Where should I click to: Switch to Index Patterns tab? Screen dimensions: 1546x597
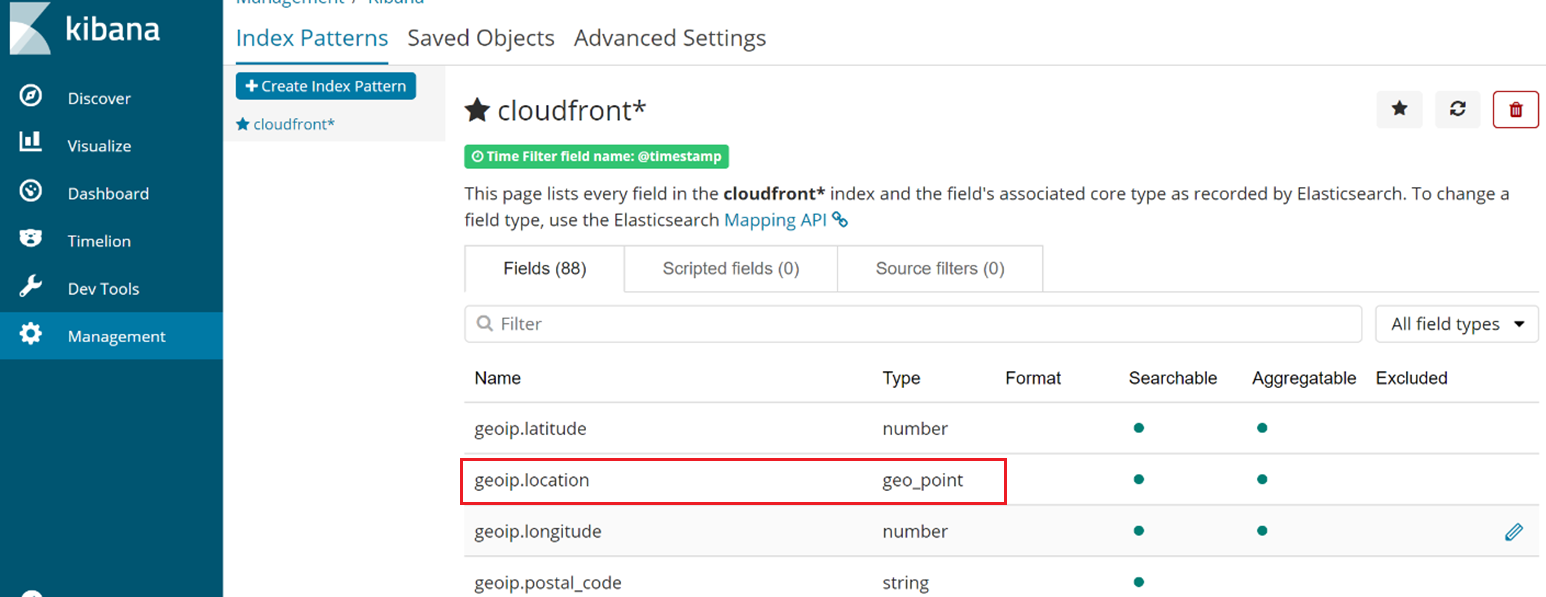coord(312,38)
